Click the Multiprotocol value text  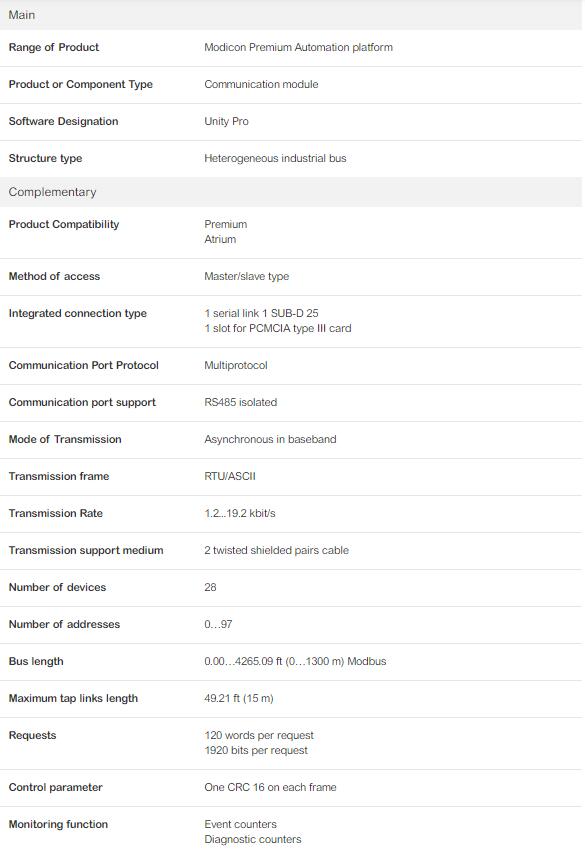click(236, 366)
